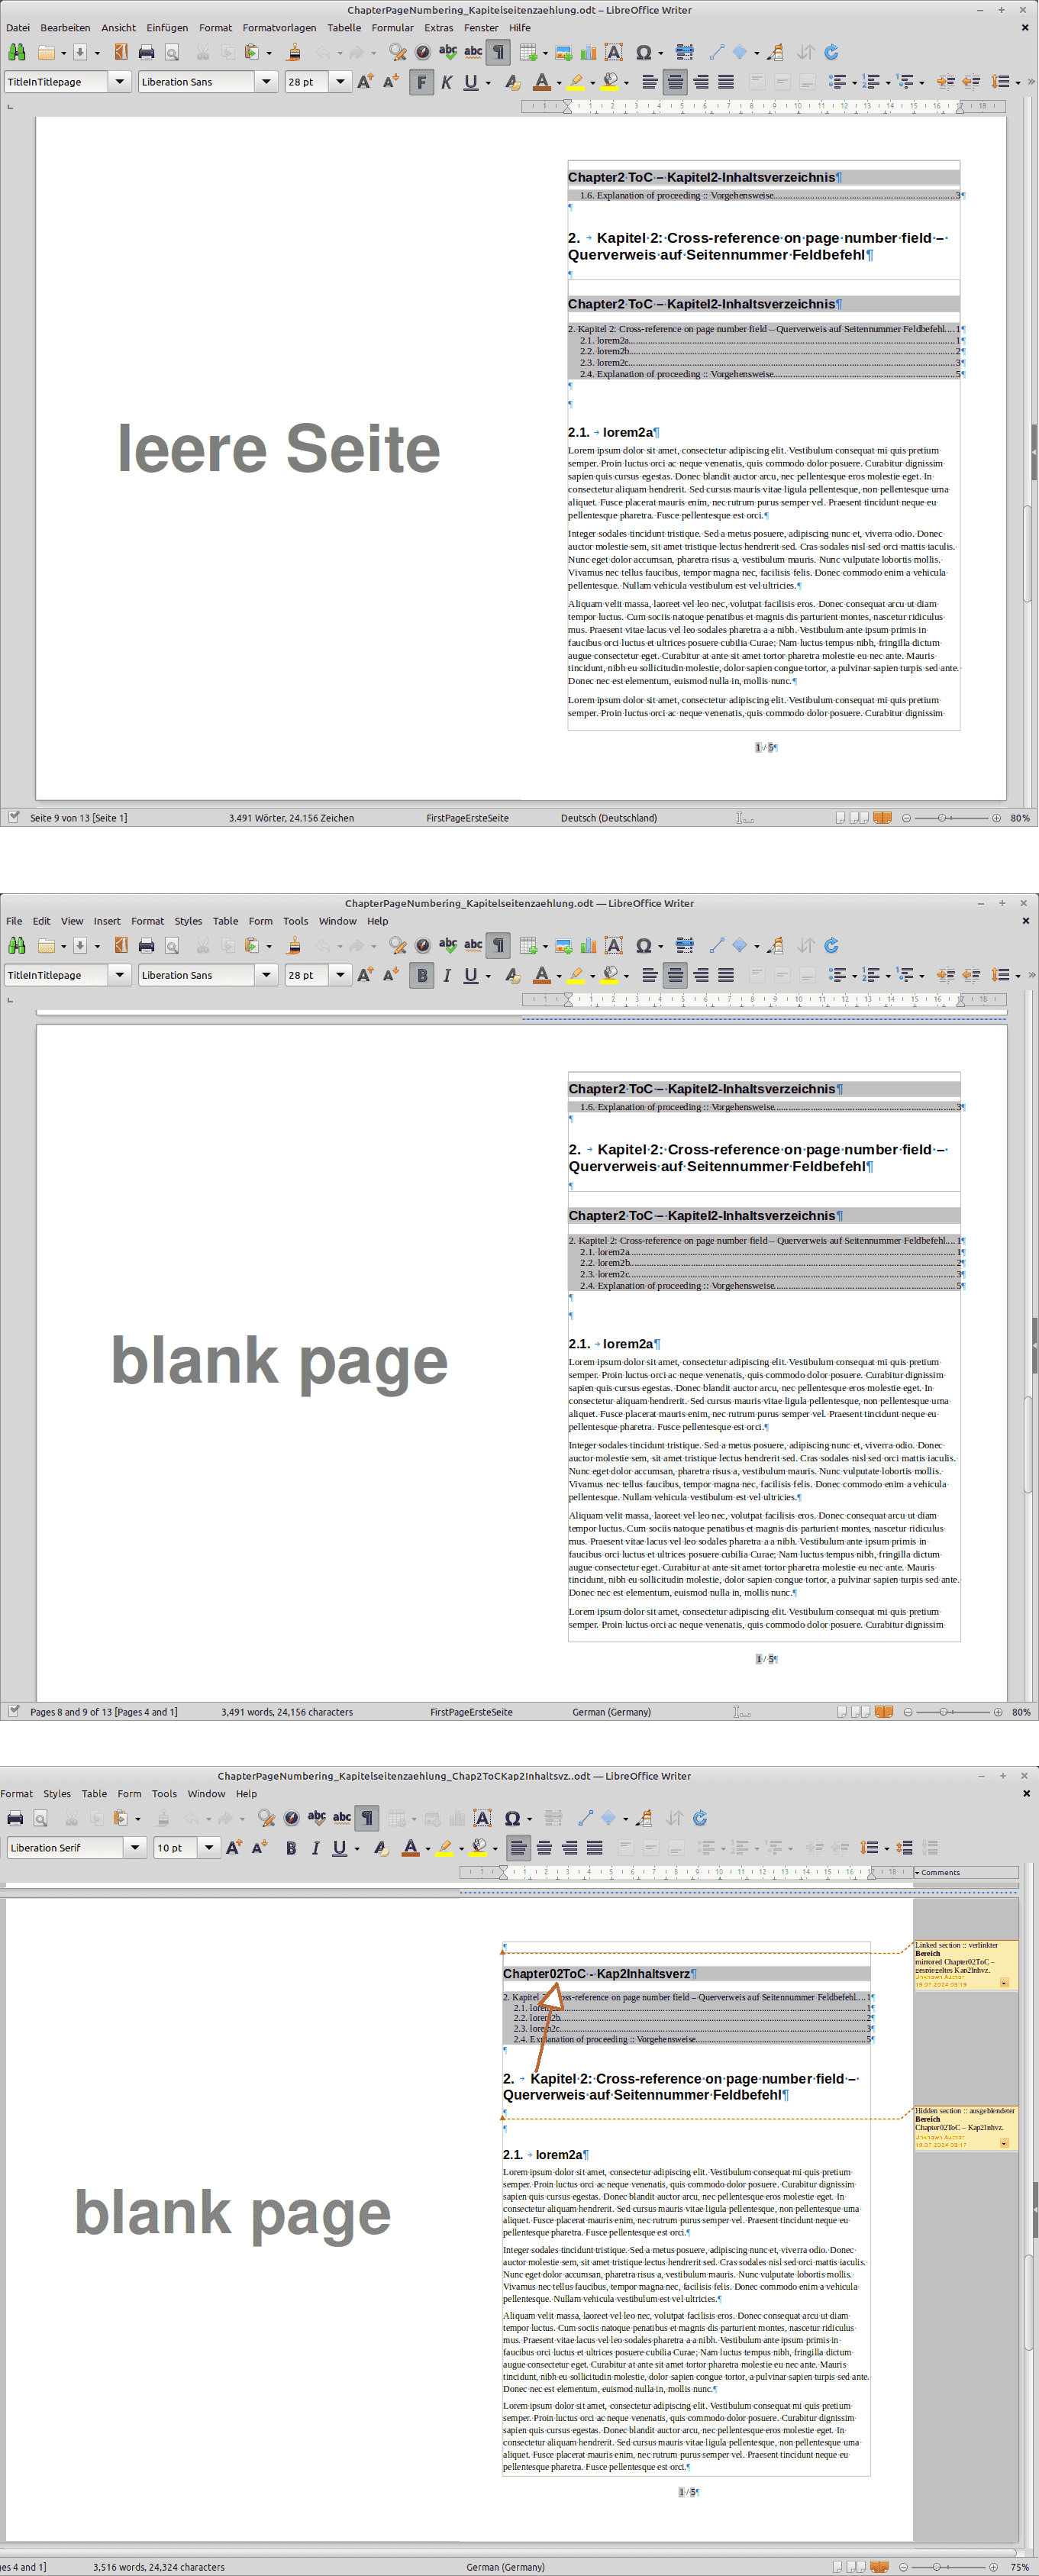Click the 'Deutsch (Deutschland)' language in the status bar

608,818
